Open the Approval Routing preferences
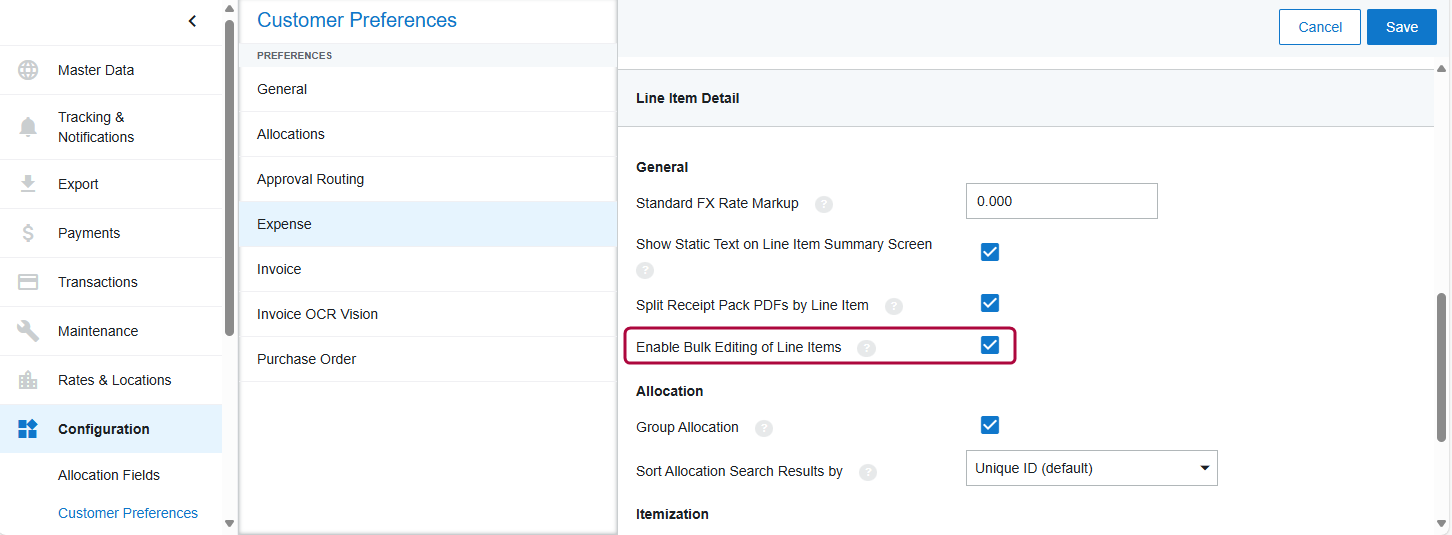This screenshot has height=535, width=1452. 310,179
